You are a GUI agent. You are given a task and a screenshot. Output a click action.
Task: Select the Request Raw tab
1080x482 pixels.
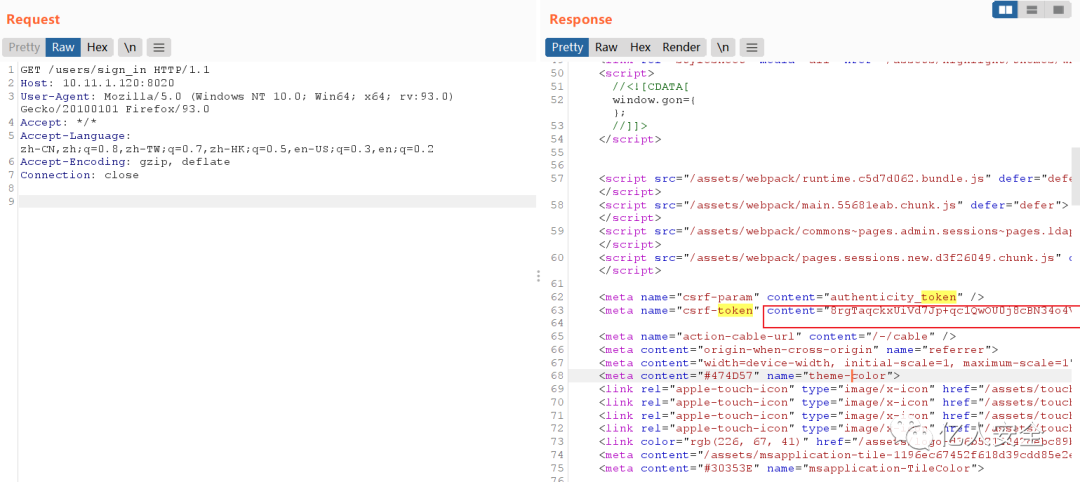point(63,48)
